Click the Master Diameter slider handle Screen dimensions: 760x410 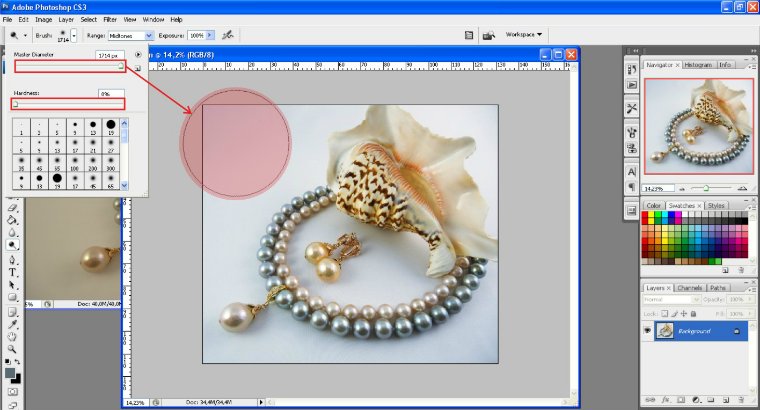(121, 67)
